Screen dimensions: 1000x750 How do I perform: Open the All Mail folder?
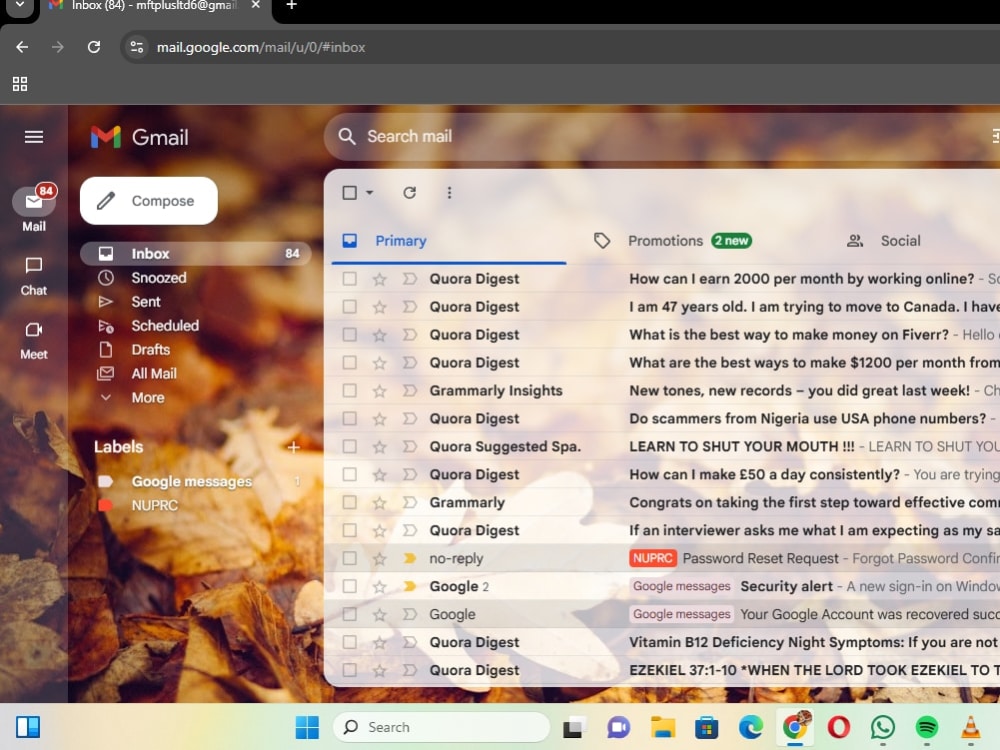[154, 374]
